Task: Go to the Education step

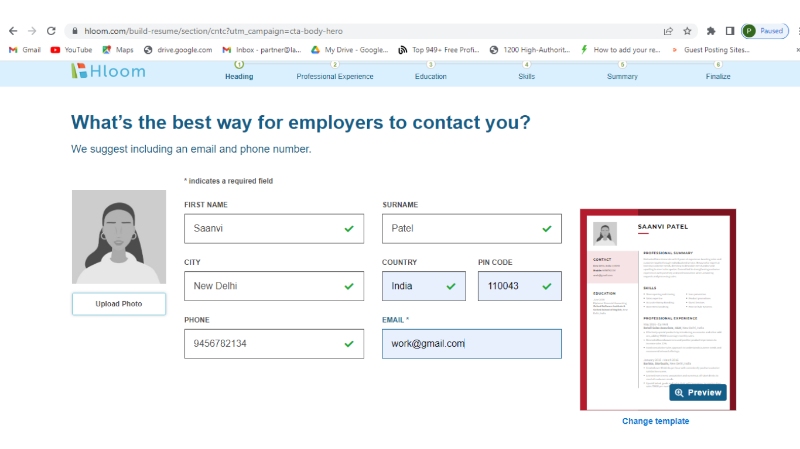Action: coord(430,71)
